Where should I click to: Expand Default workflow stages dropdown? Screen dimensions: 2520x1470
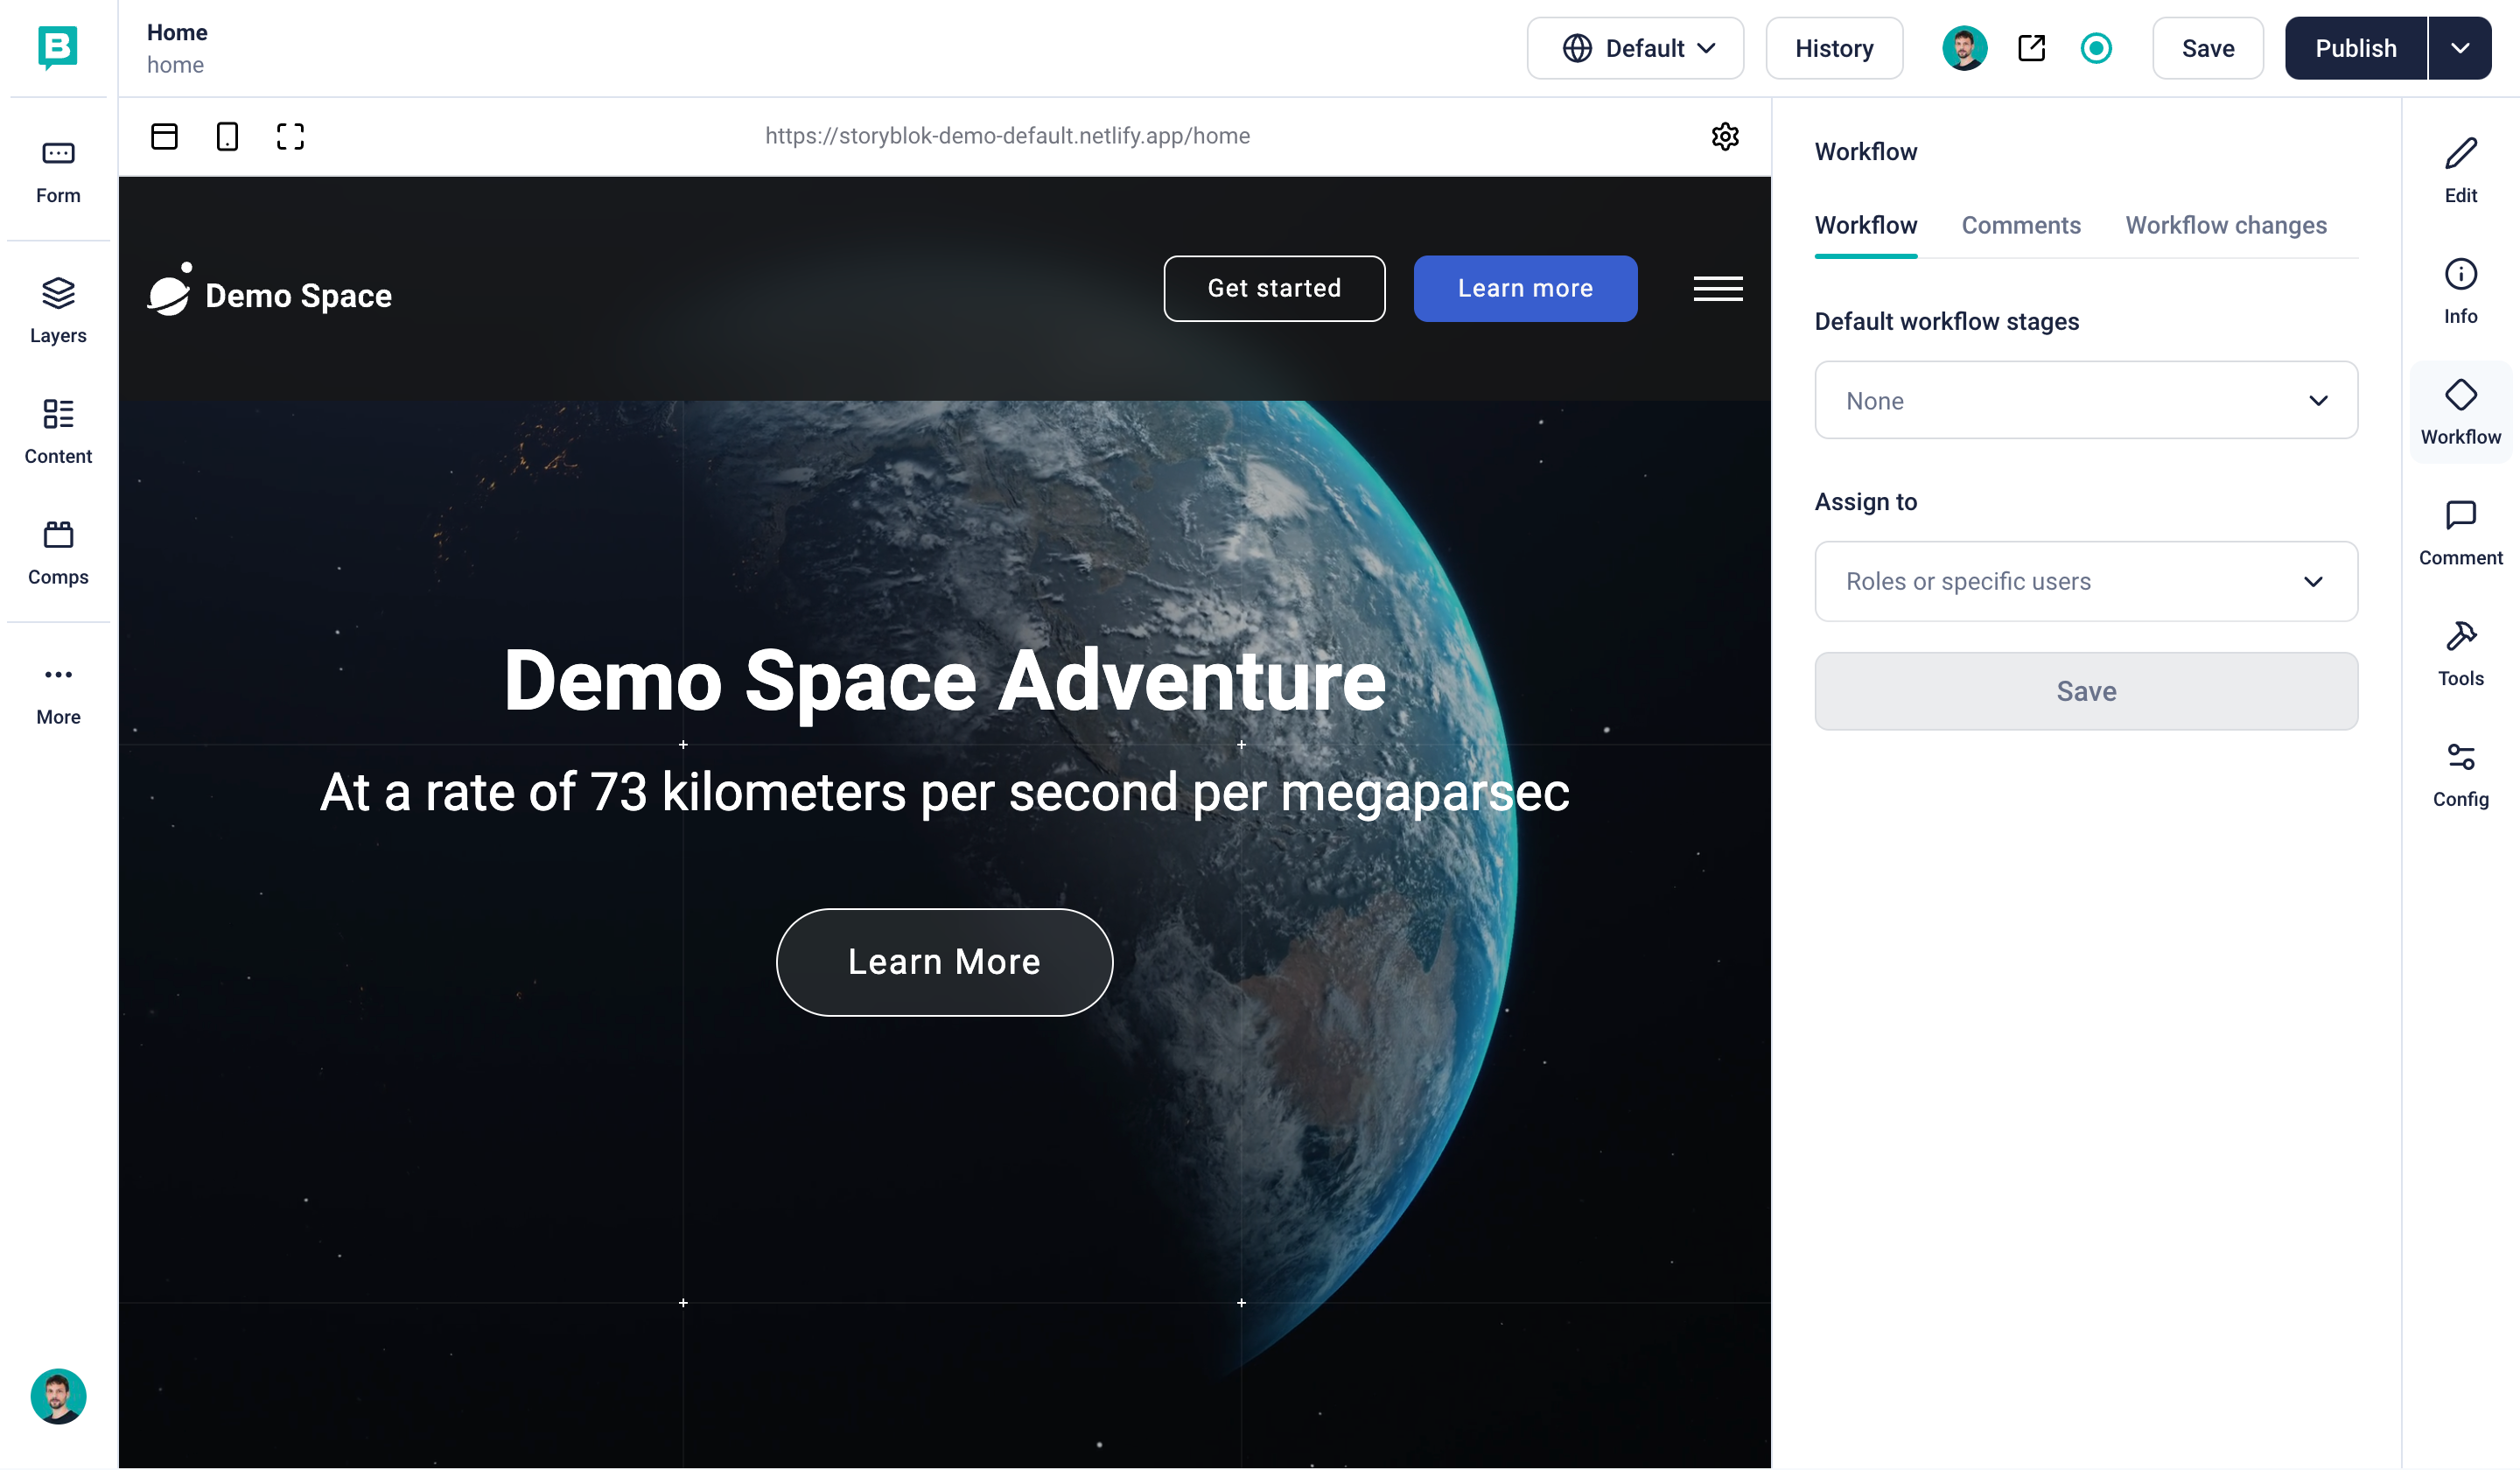click(x=2086, y=400)
